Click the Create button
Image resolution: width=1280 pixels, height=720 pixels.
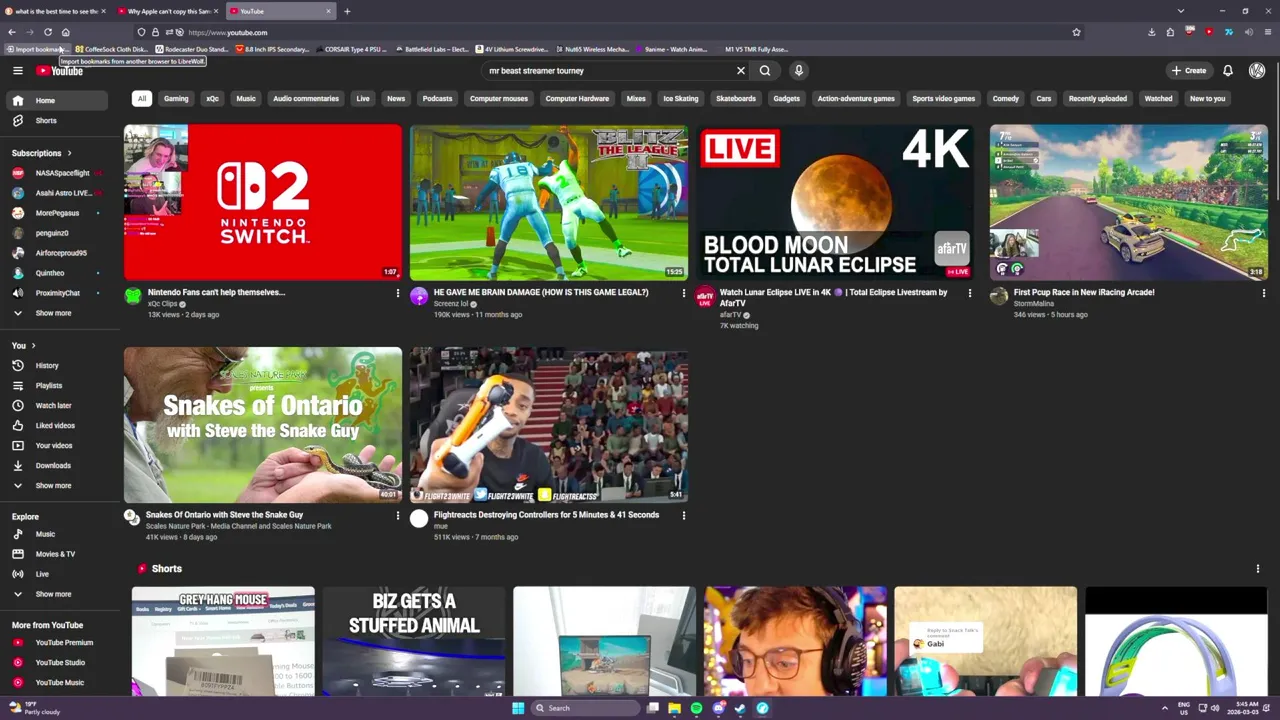(x=1189, y=71)
